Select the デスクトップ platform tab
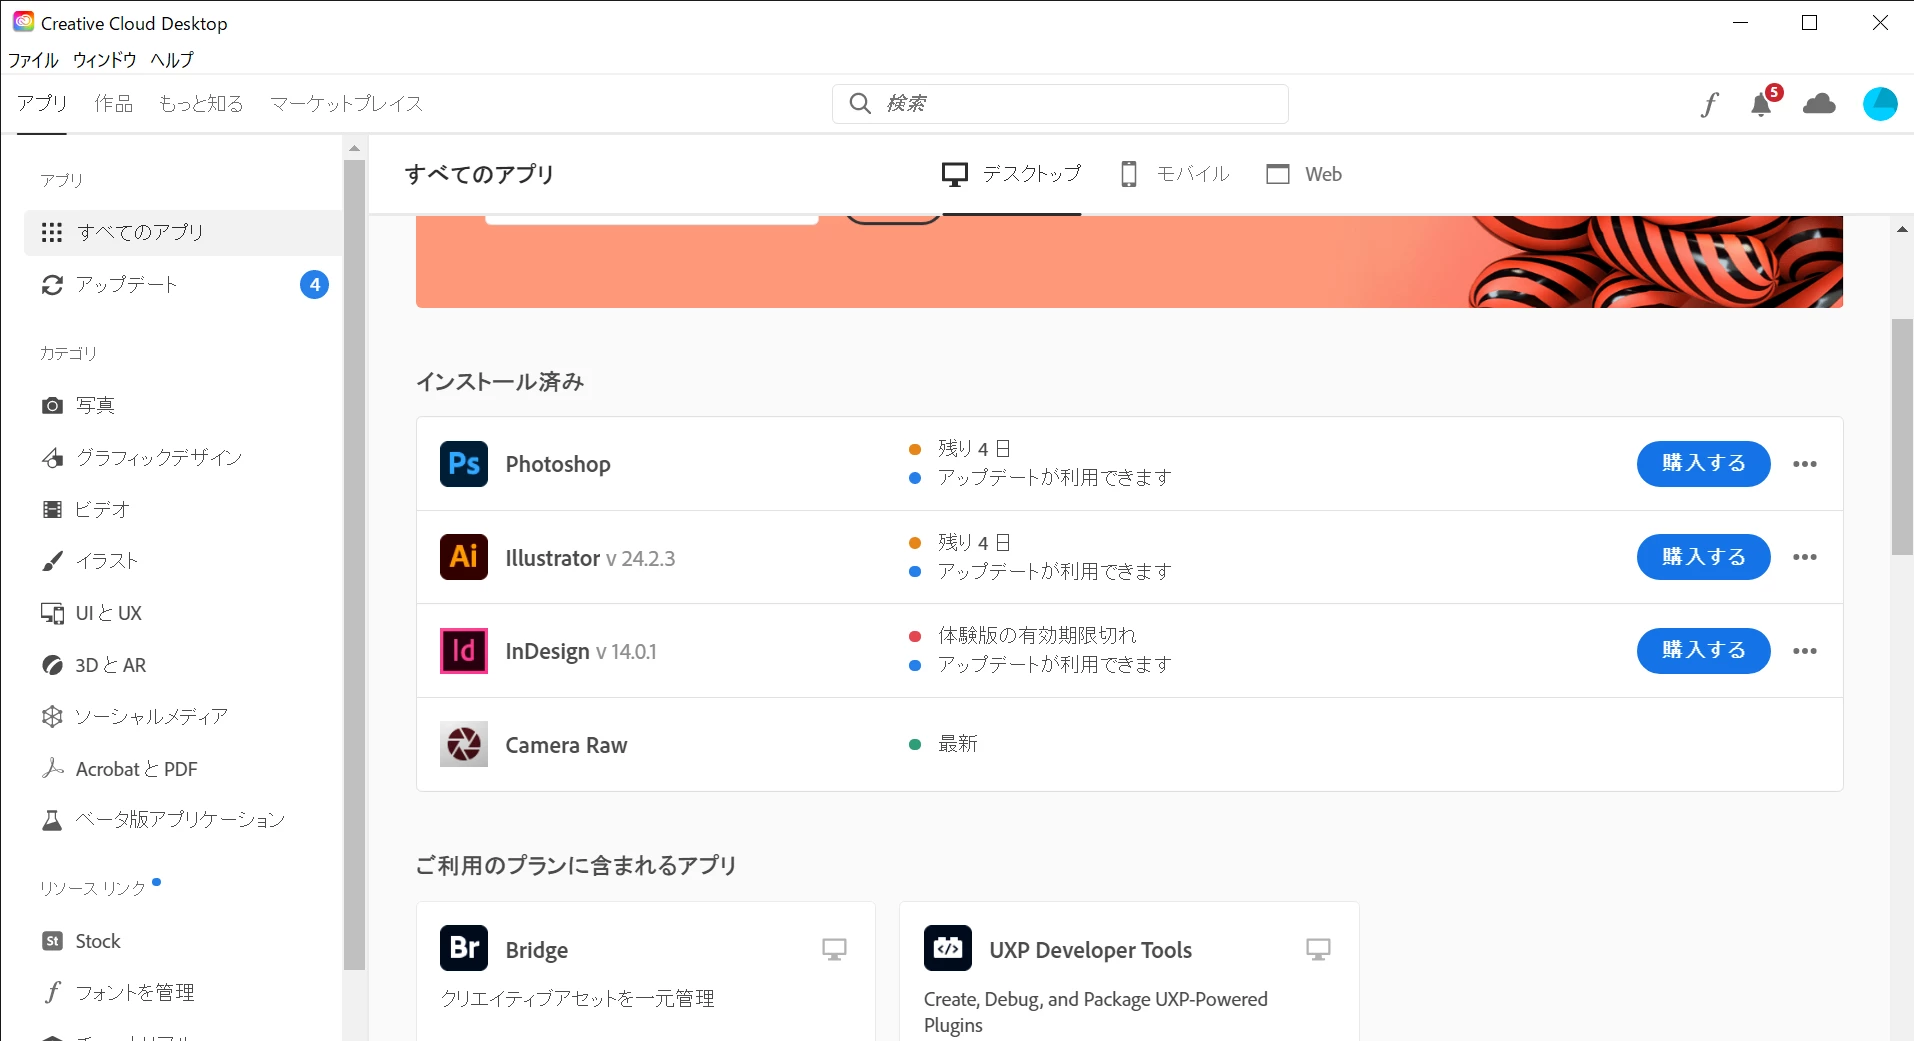 (1011, 174)
